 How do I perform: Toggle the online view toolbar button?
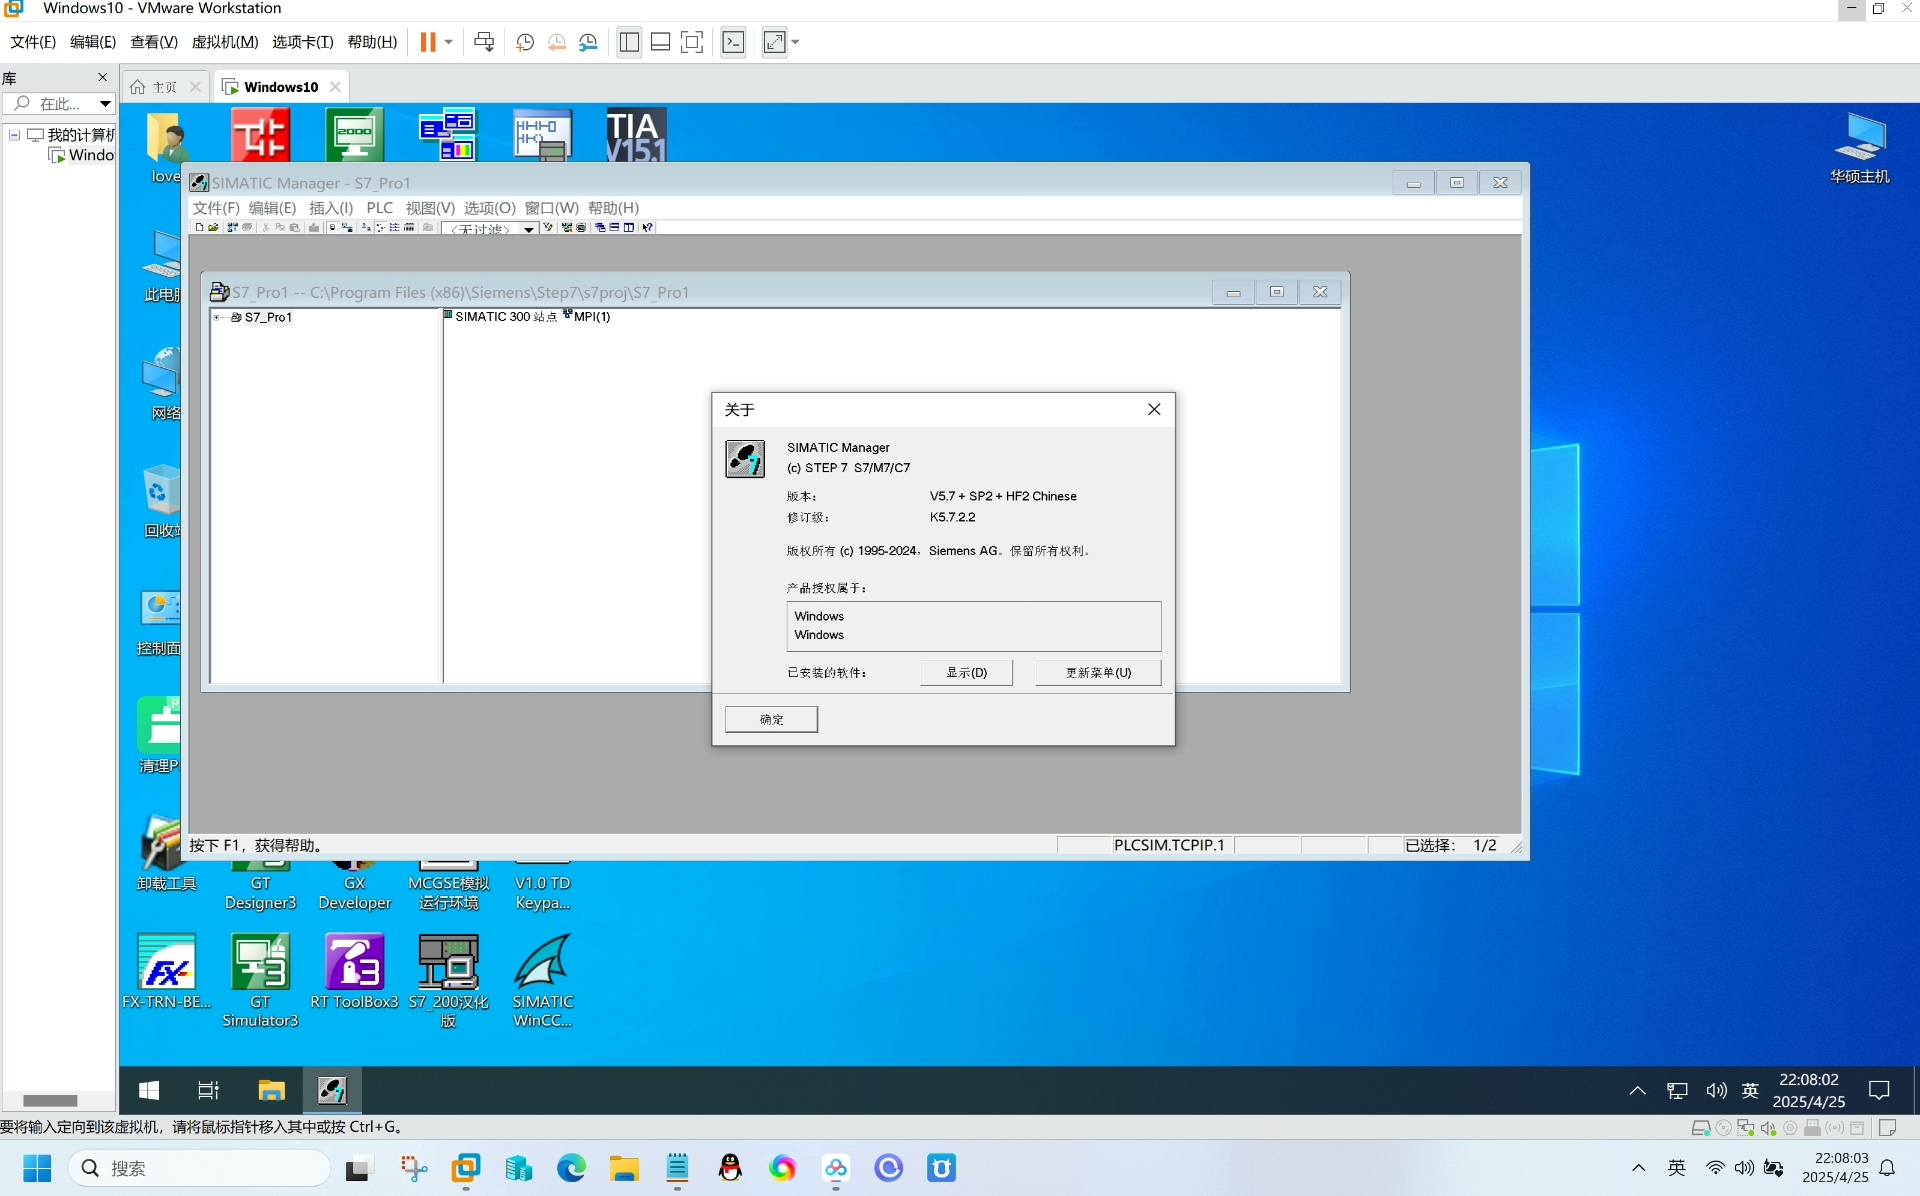(347, 228)
